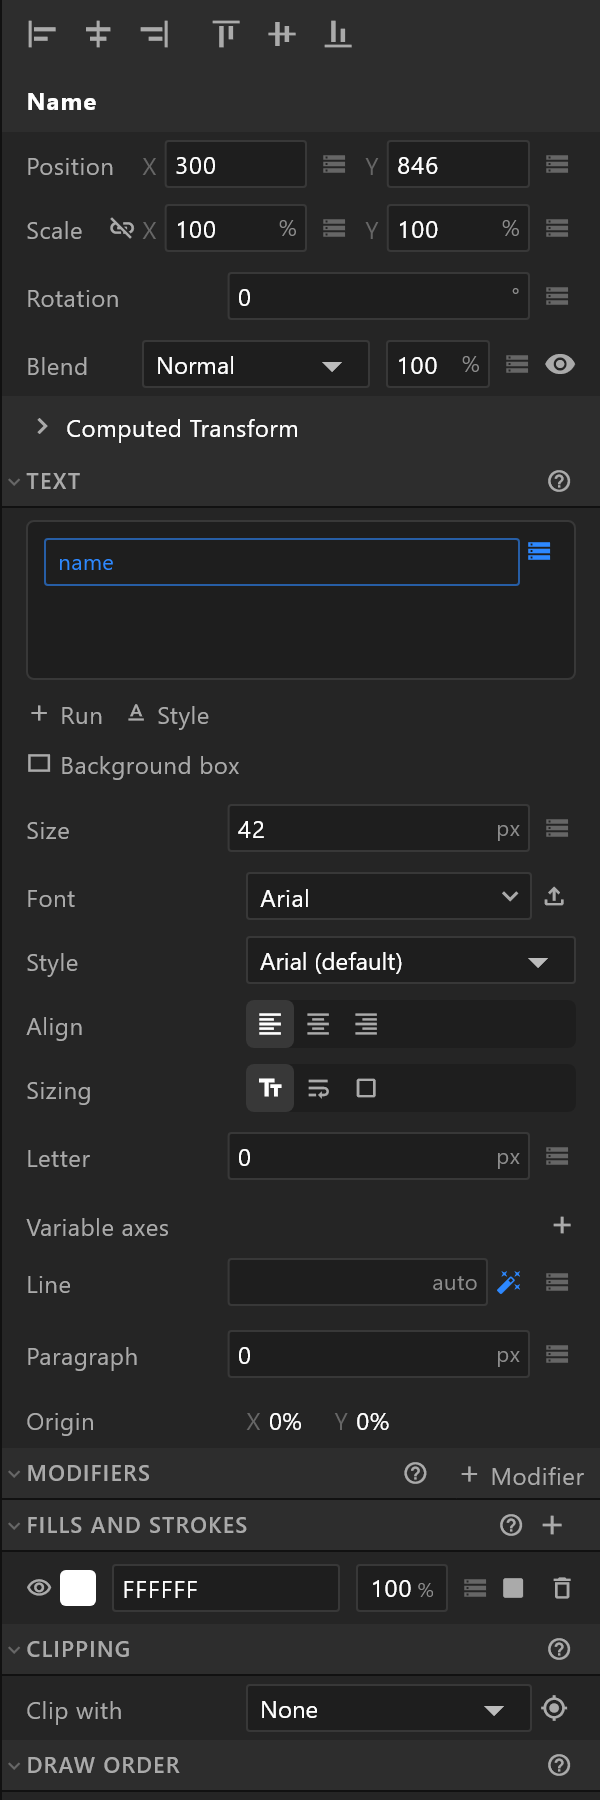Screen dimensions: 600x1800
Task: Open data bind for Position Y
Action: pyautogui.click(x=557, y=165)
